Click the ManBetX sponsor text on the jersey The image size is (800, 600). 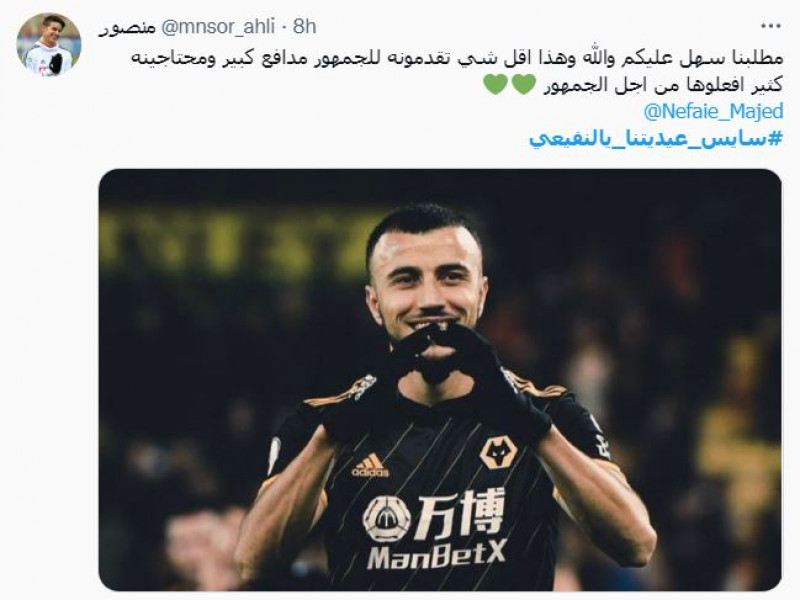click(x=437, y=555)
